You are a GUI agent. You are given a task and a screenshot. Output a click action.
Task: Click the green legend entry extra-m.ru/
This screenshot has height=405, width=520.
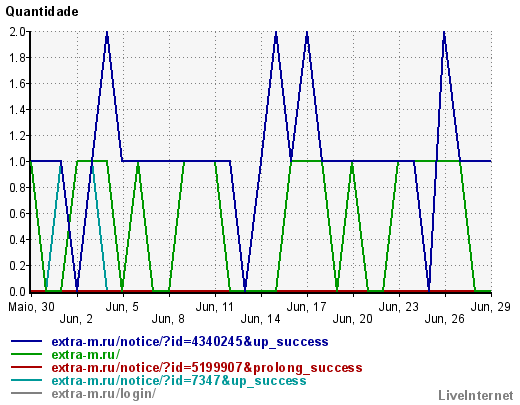[86, 354]
